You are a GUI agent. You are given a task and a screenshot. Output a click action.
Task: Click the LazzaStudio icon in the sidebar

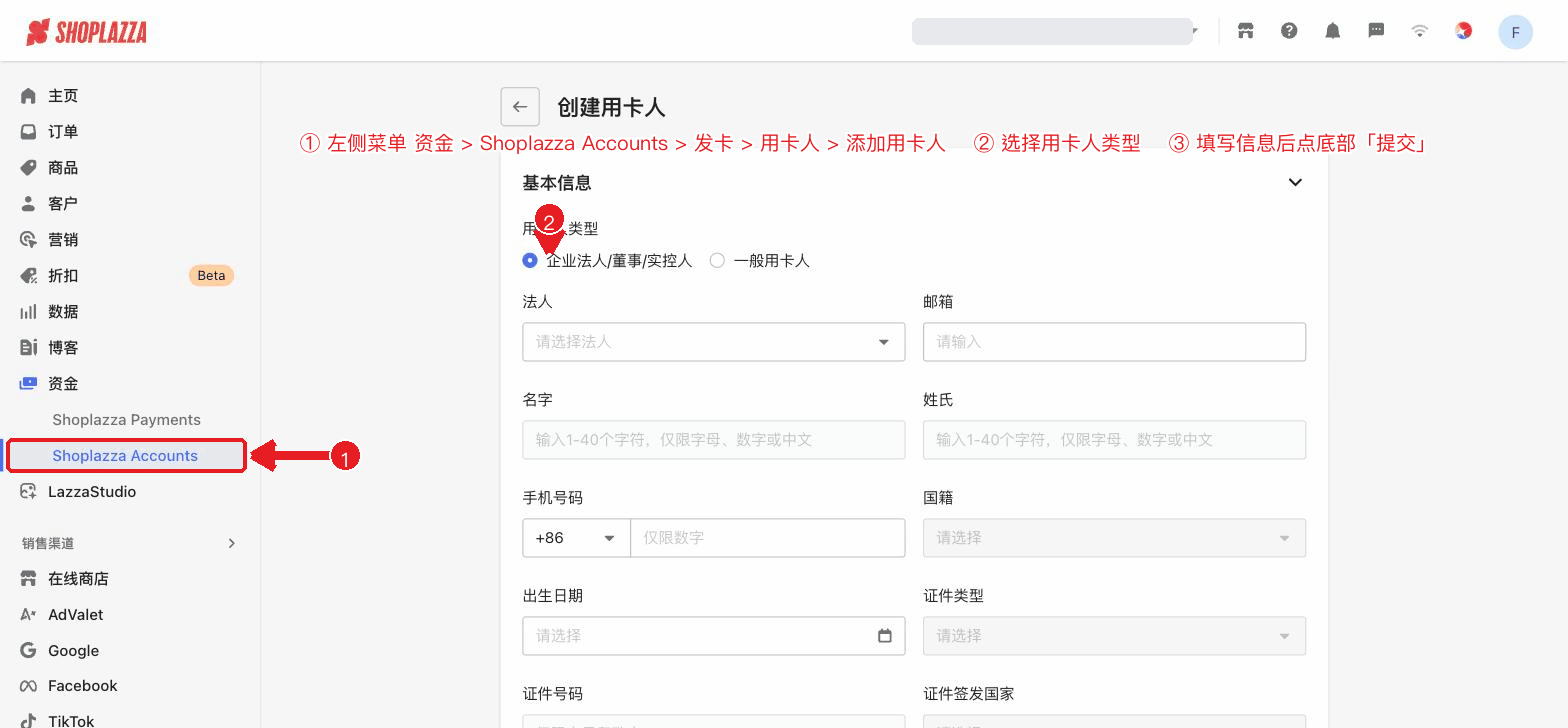coord(28,492)
